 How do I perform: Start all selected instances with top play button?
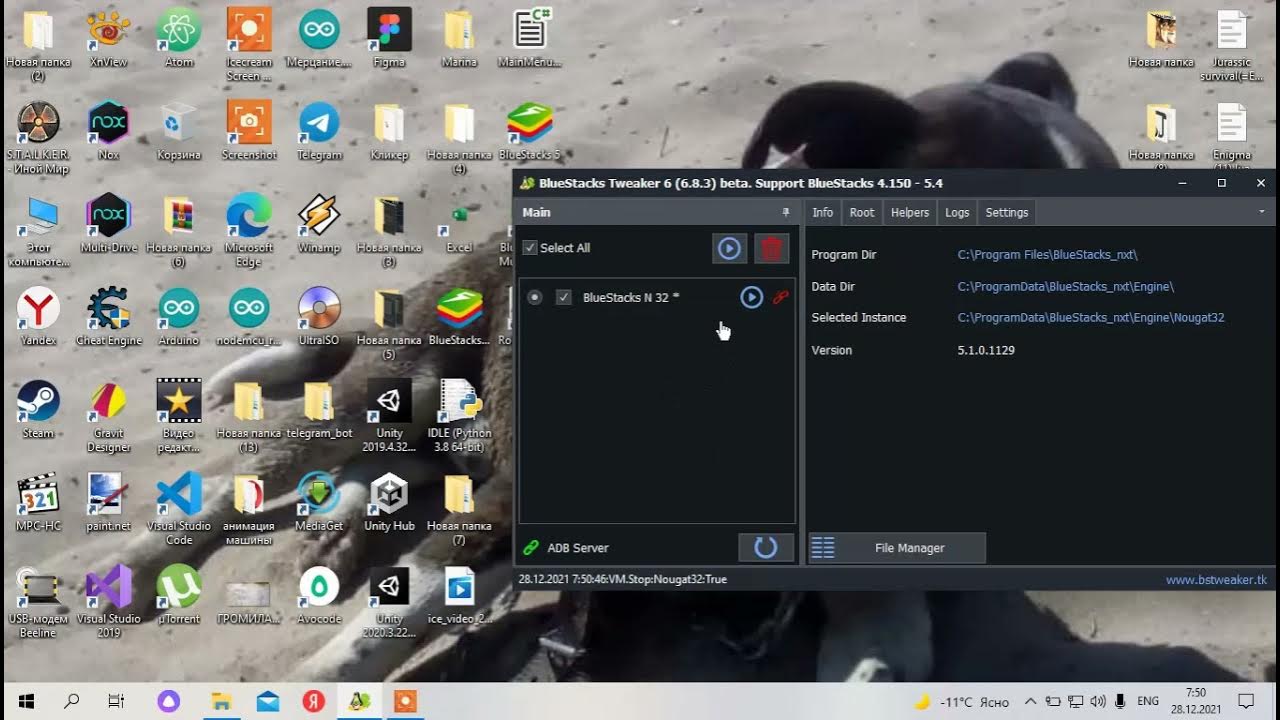pyautogui.click(x=729, y=248)
